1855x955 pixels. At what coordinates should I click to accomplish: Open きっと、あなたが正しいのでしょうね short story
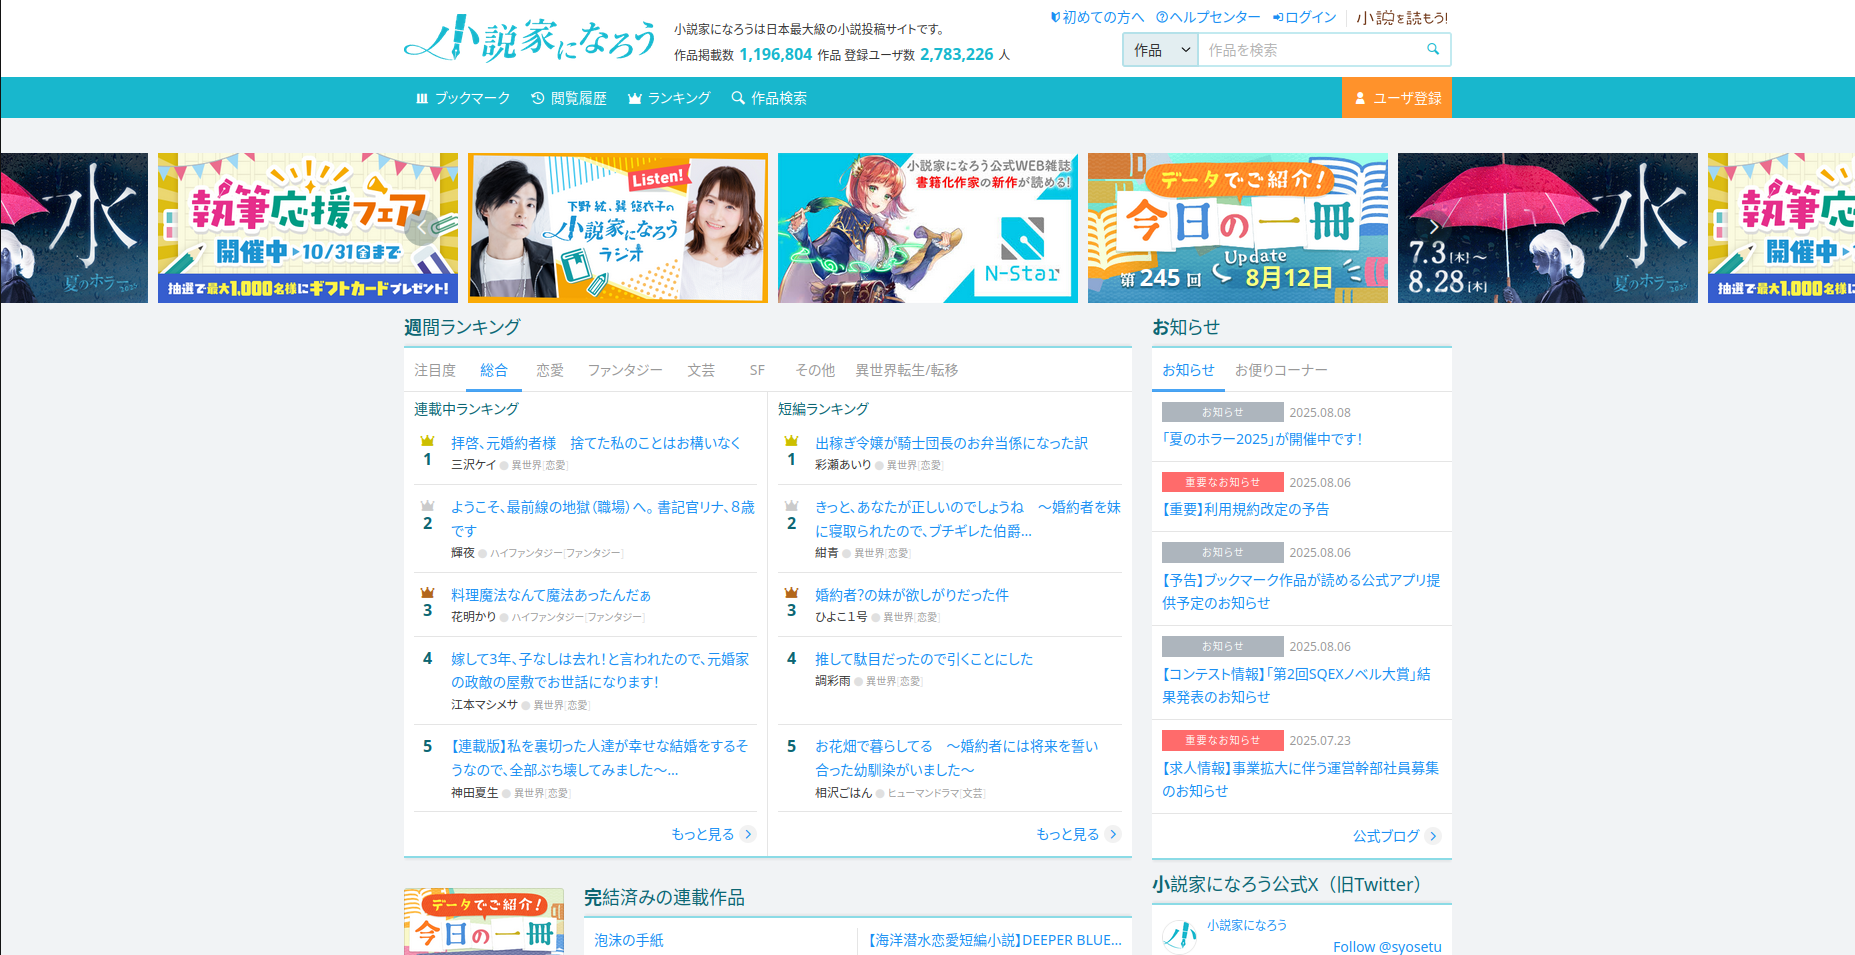pyautogui.click(x=968, y=519)
